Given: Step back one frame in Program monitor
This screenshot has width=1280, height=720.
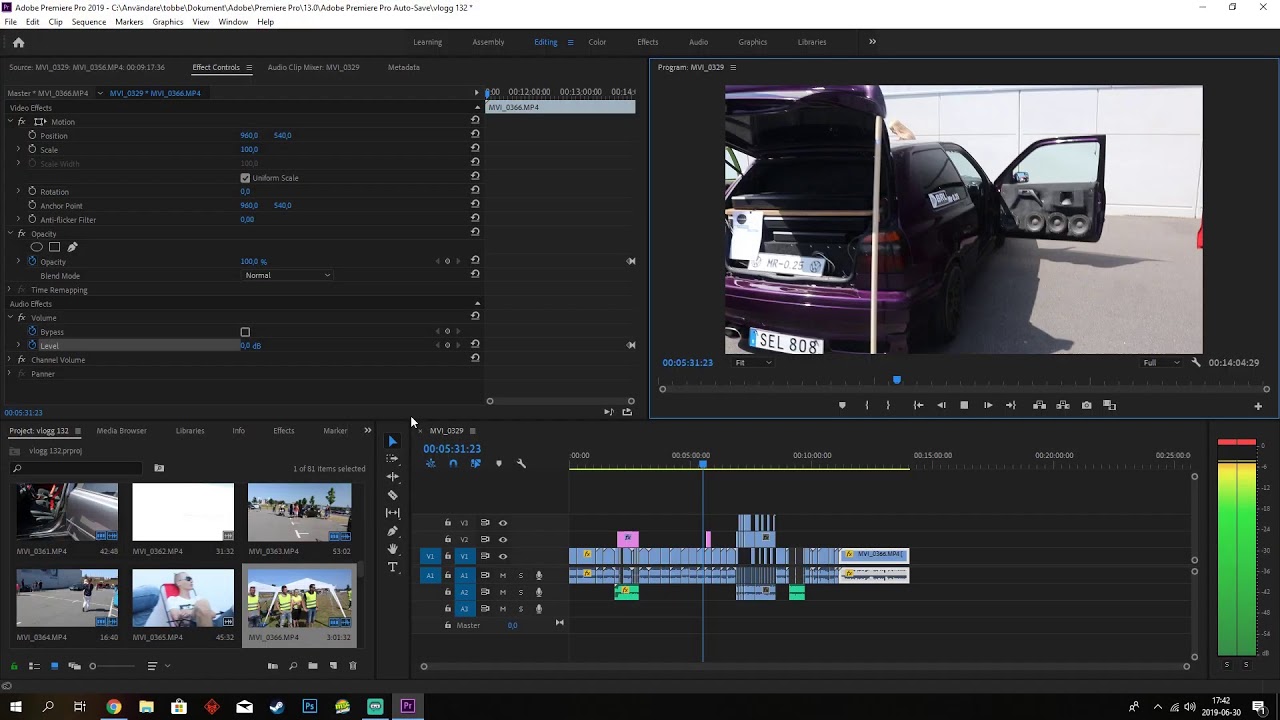Looking at the screenshot, I should (x=941, y=405).
